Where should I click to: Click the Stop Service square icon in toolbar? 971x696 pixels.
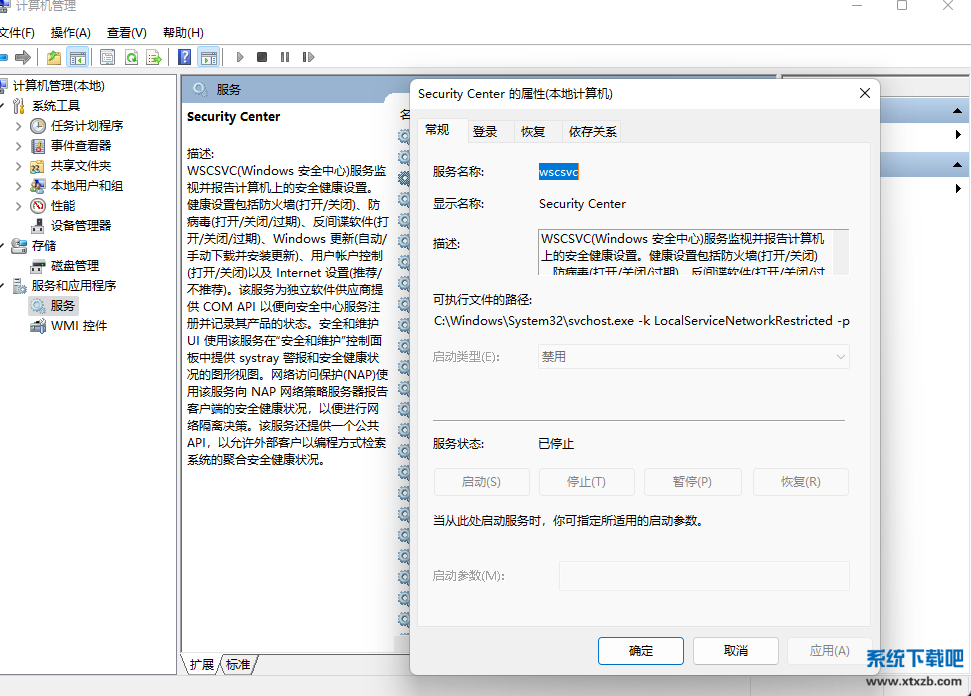pyautogui.click(x=262, y=58)
